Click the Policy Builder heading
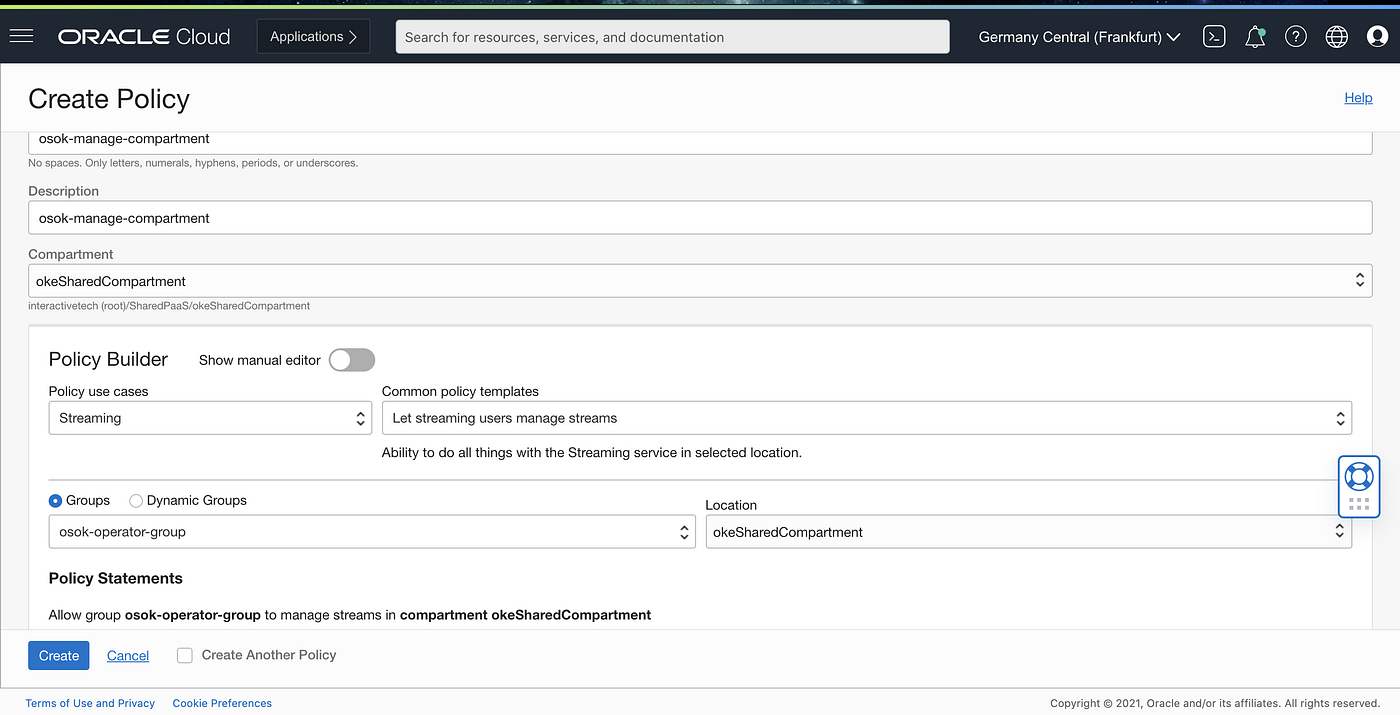The height and width of the screenshot is (715, 1400). [108, 359]
